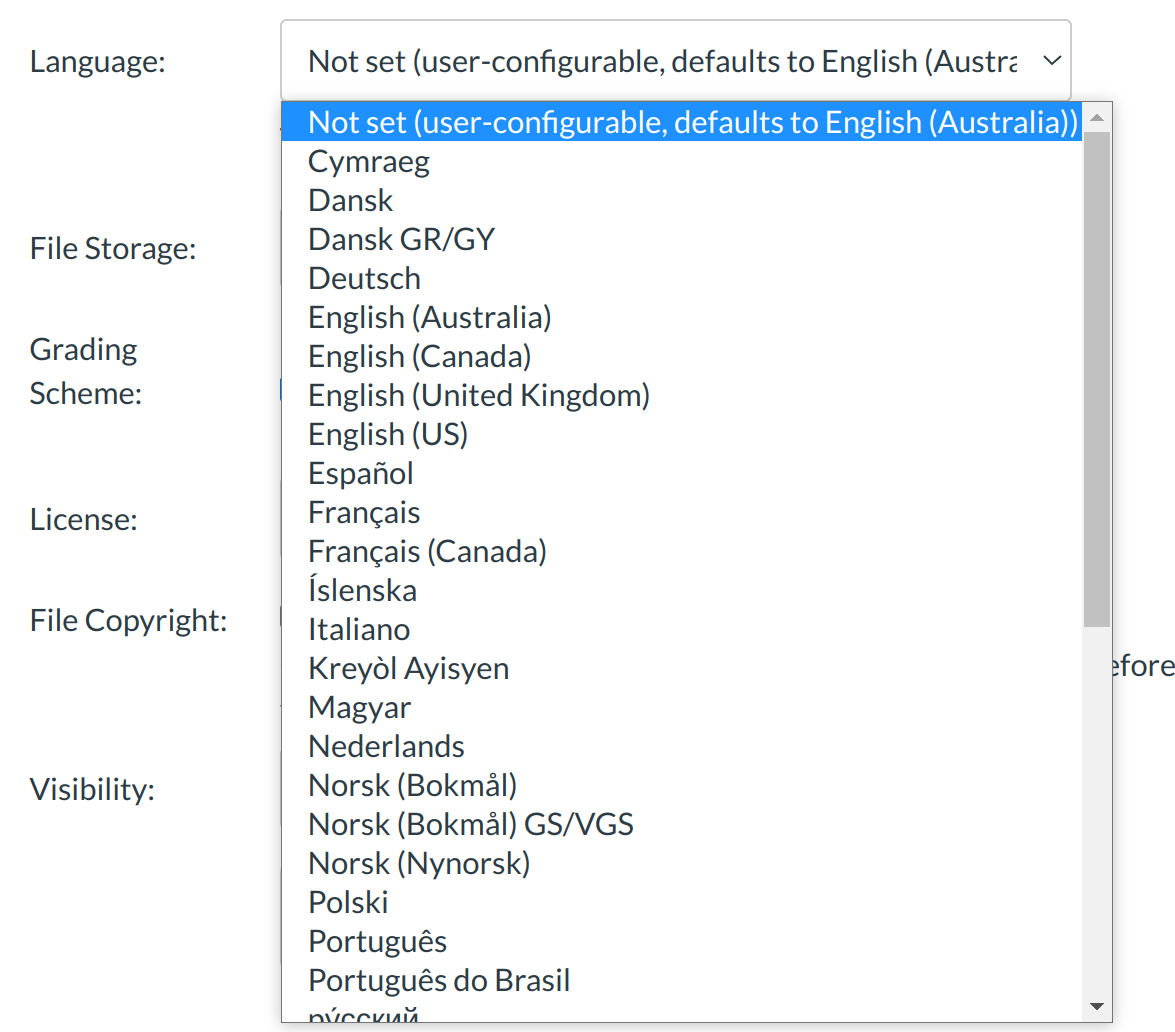Pick Dansk GR/GY from the list
The height and width of the screenshot is (1032, 1175).
[401, 239]
